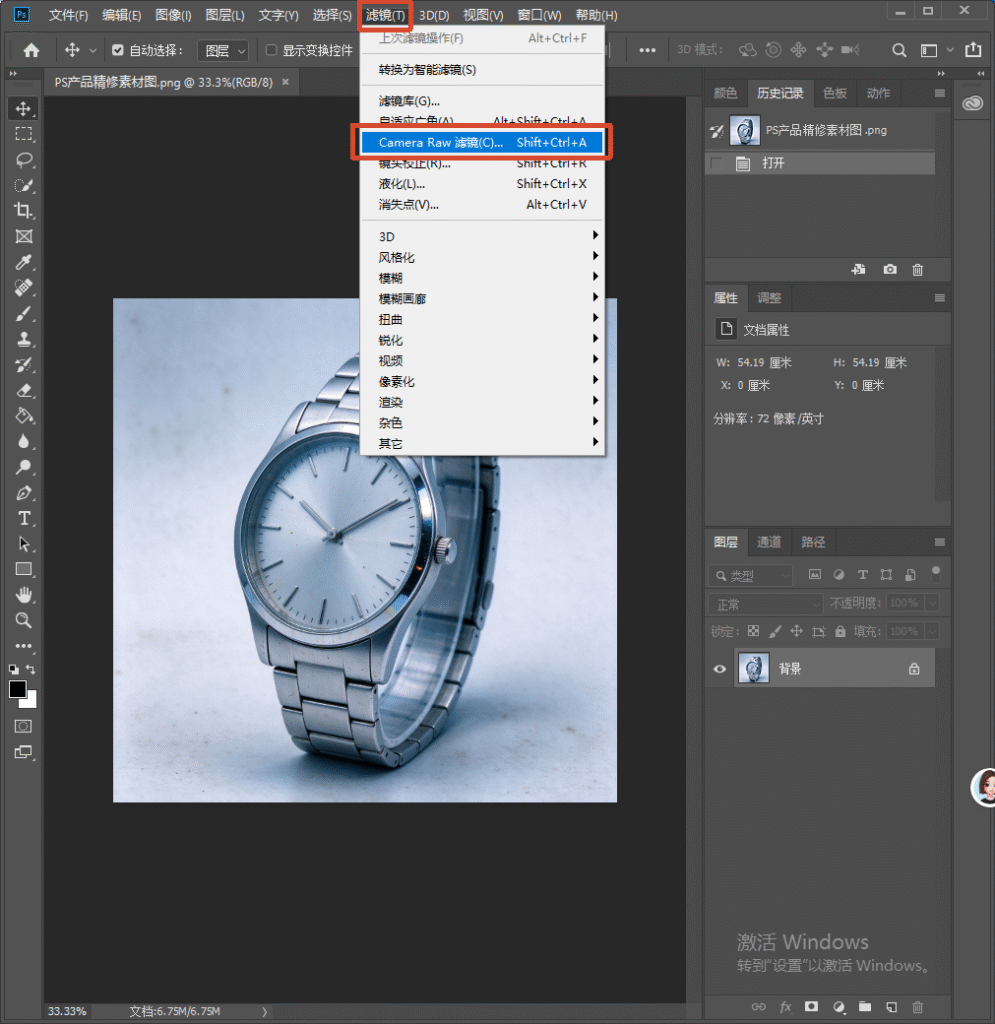Choose the Hand tool

(x=24, y=595)
